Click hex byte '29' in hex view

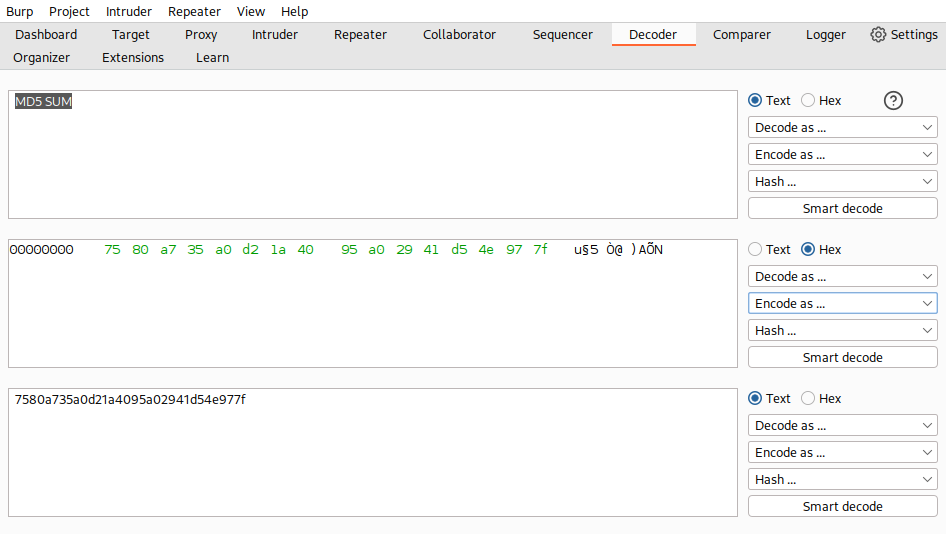404,250
